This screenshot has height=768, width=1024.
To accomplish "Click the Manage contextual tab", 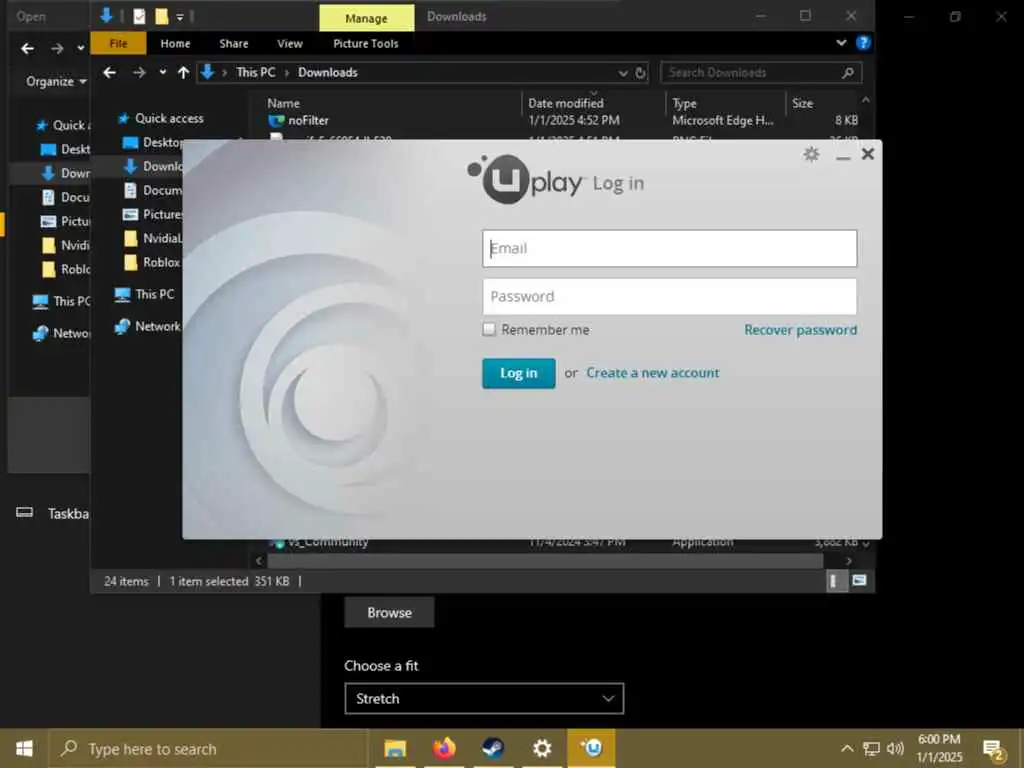I will (x=366, y=18).
